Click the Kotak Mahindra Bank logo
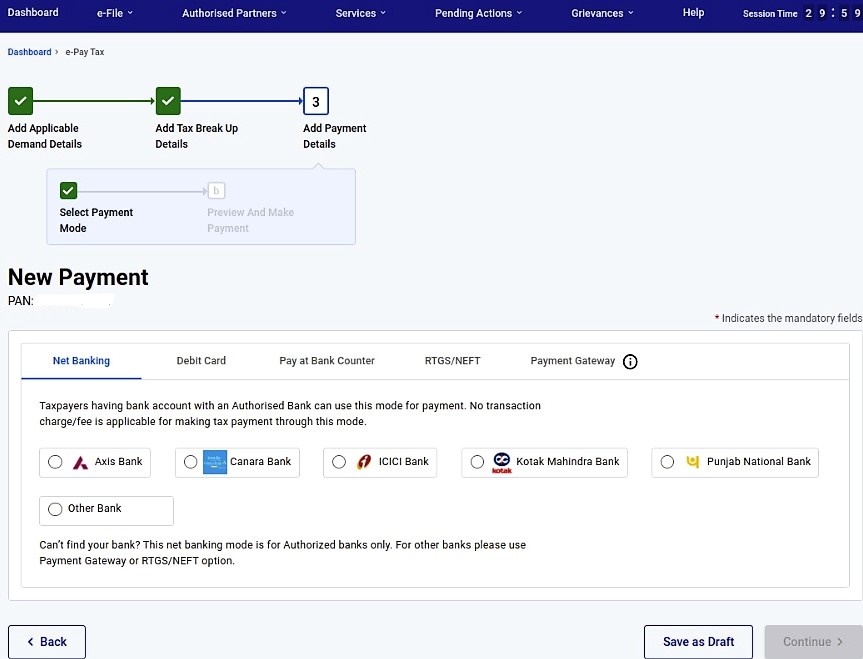 point(501,462)
